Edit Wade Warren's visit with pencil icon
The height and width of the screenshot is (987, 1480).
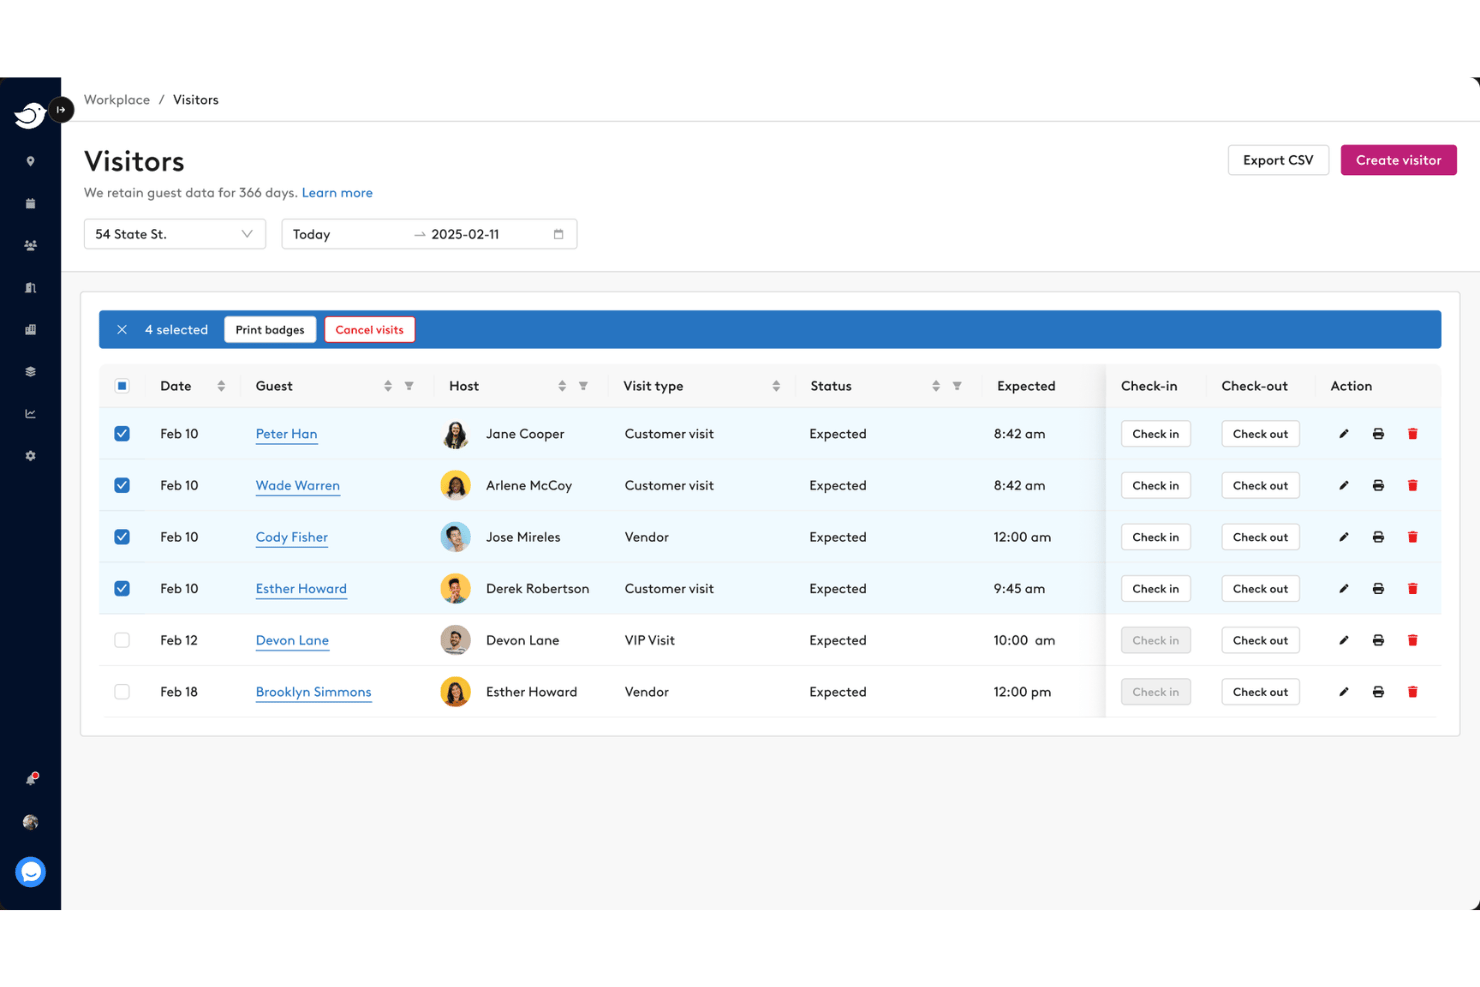click(x=1344, y=485)
